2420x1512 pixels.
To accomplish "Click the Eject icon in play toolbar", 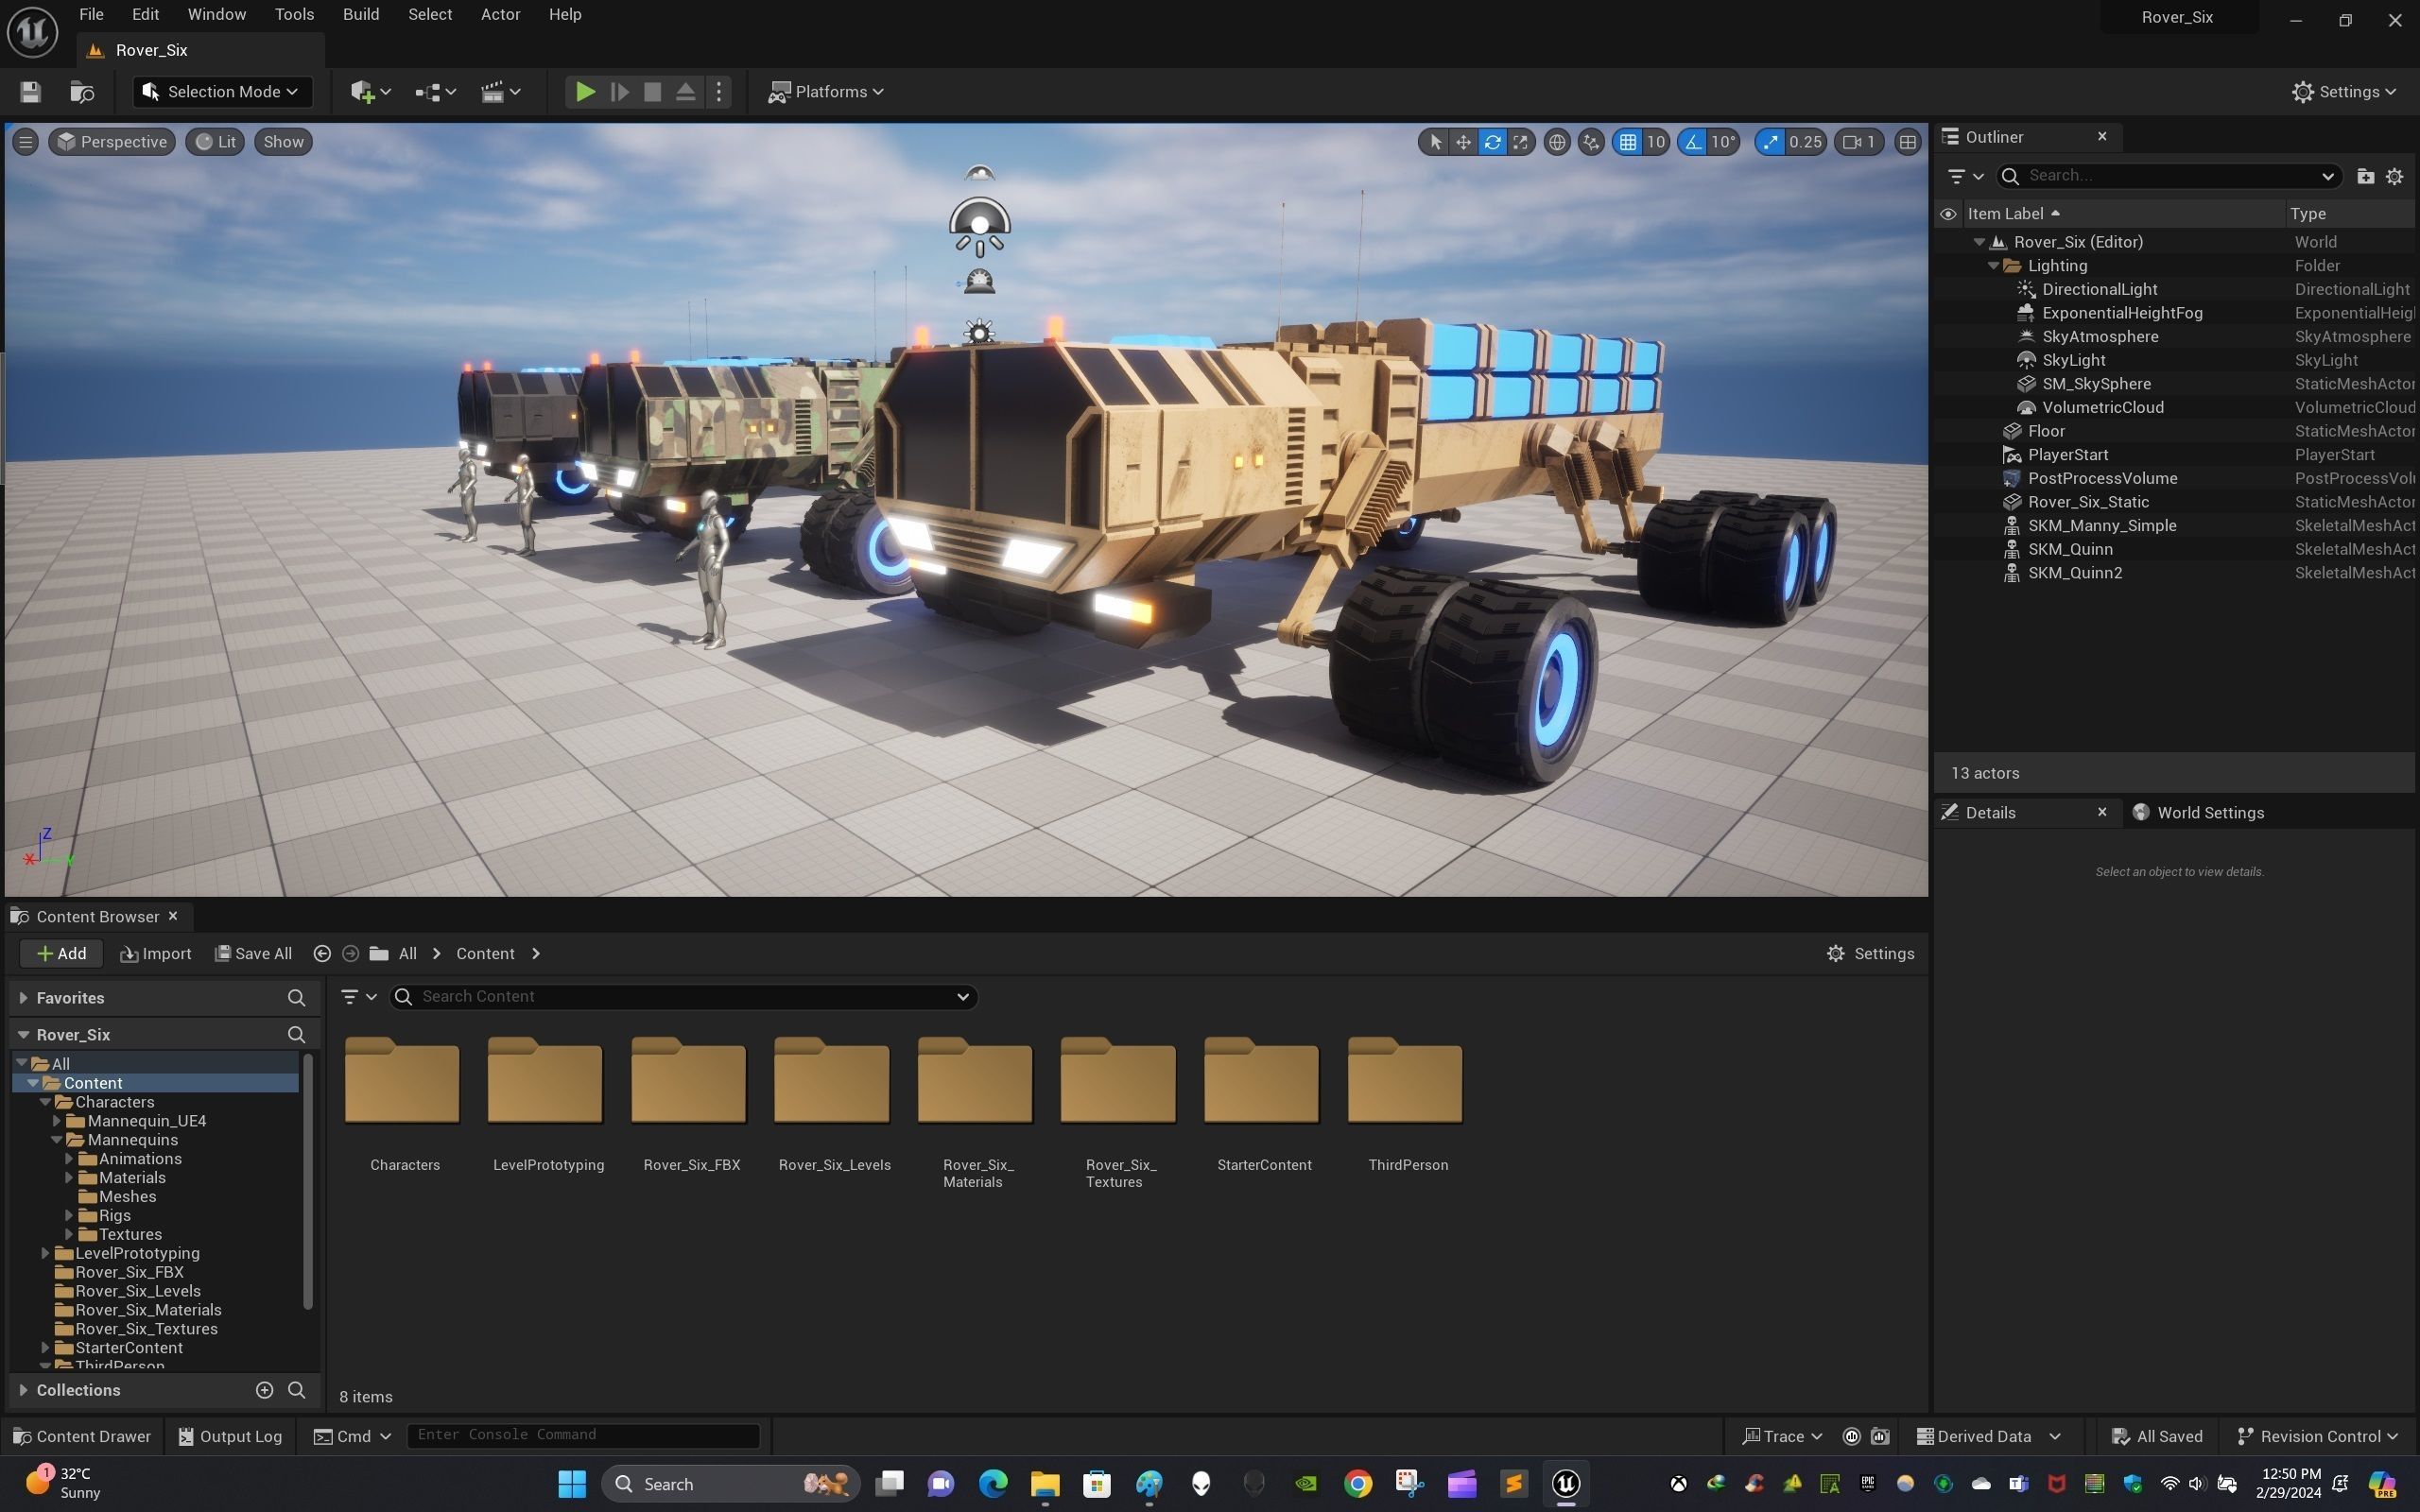I will click(x=686, y=92).
